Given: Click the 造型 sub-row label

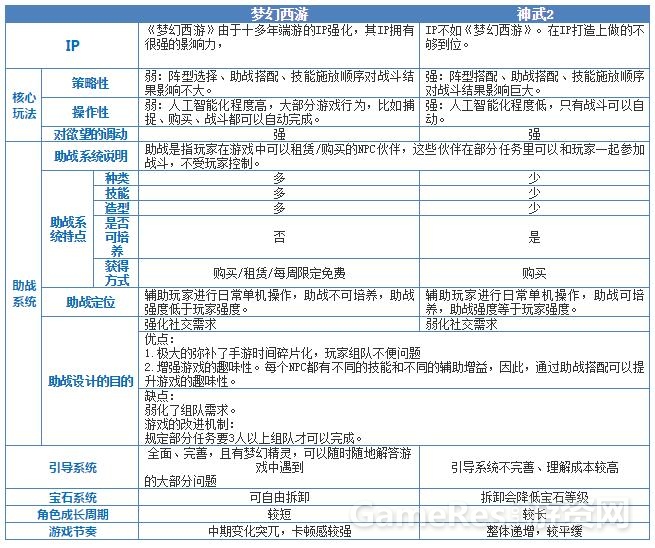Looking at the screenshot, I should (117, 208).
